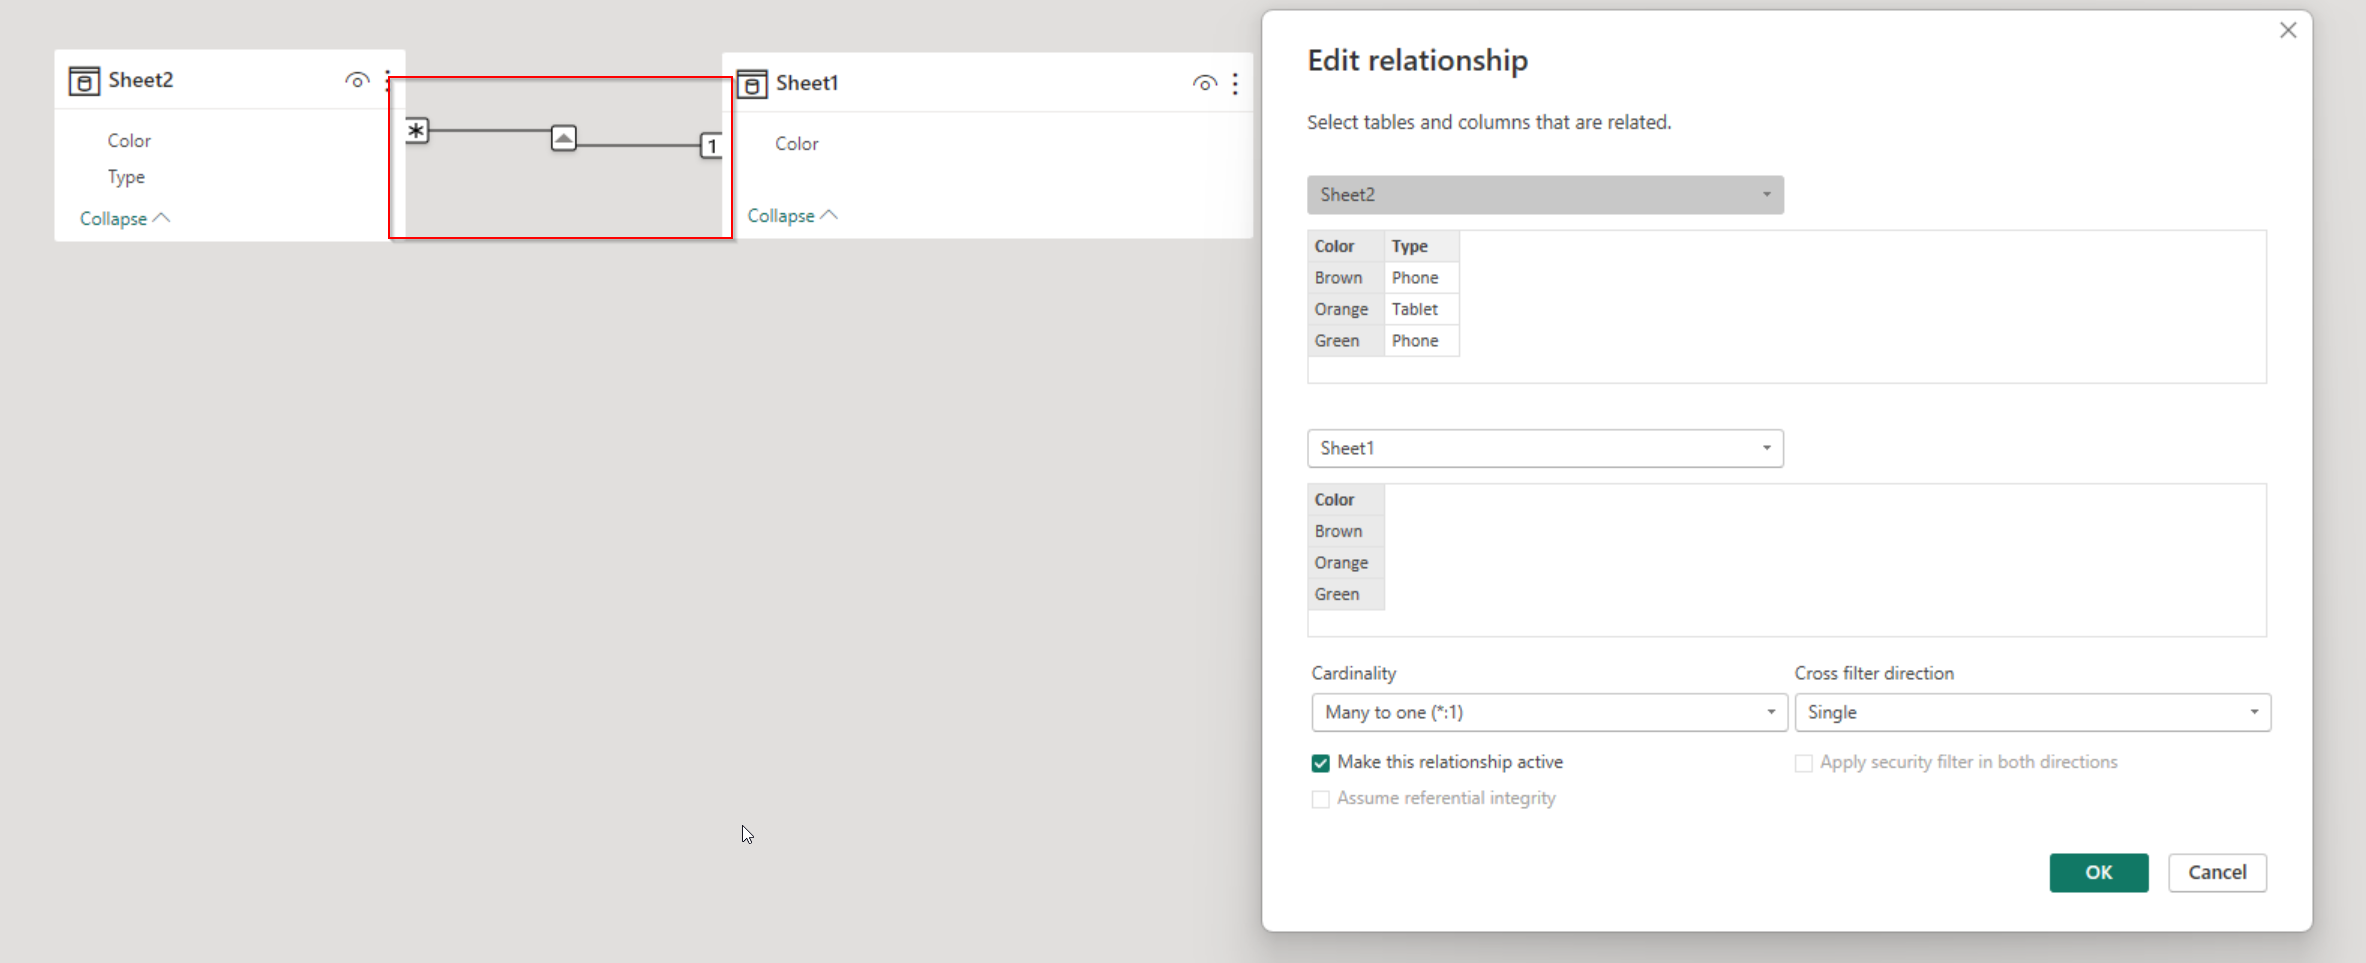2366x963 pixels.
Task: Open the Sheet1 table dropdown
Action: [1545, 448]
